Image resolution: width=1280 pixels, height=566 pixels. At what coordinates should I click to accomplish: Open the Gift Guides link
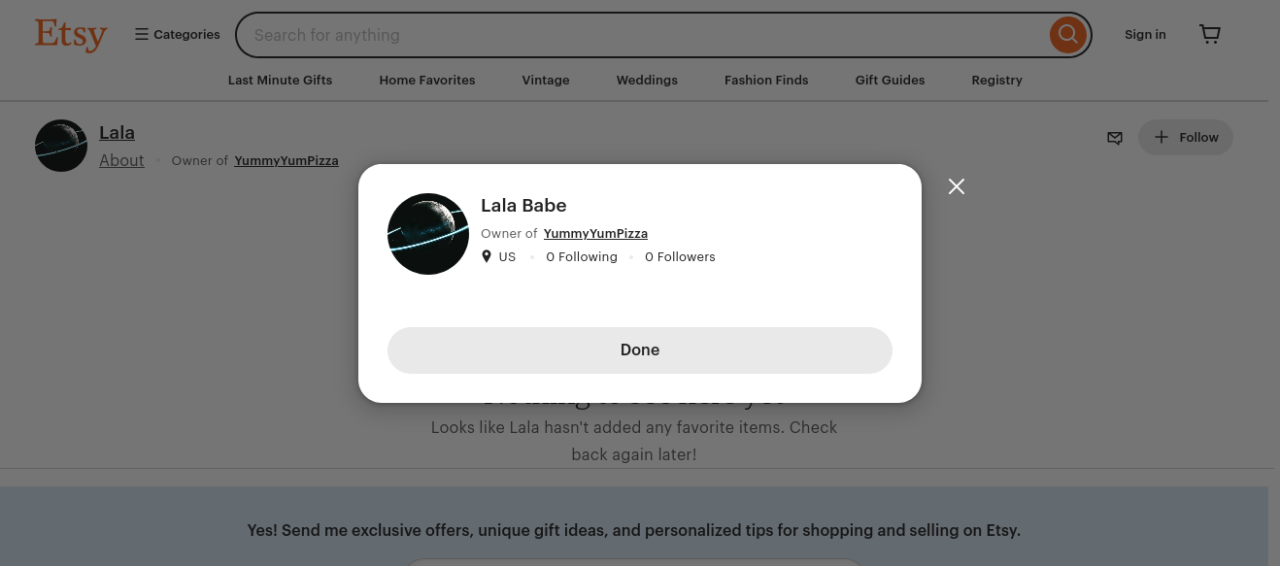890,80
